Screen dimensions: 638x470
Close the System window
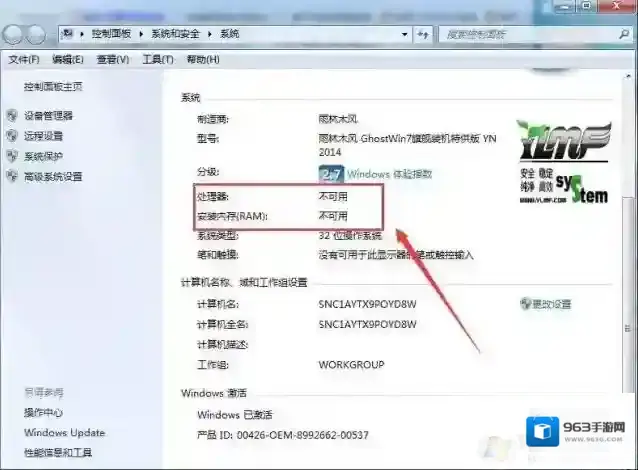(616, 6)
